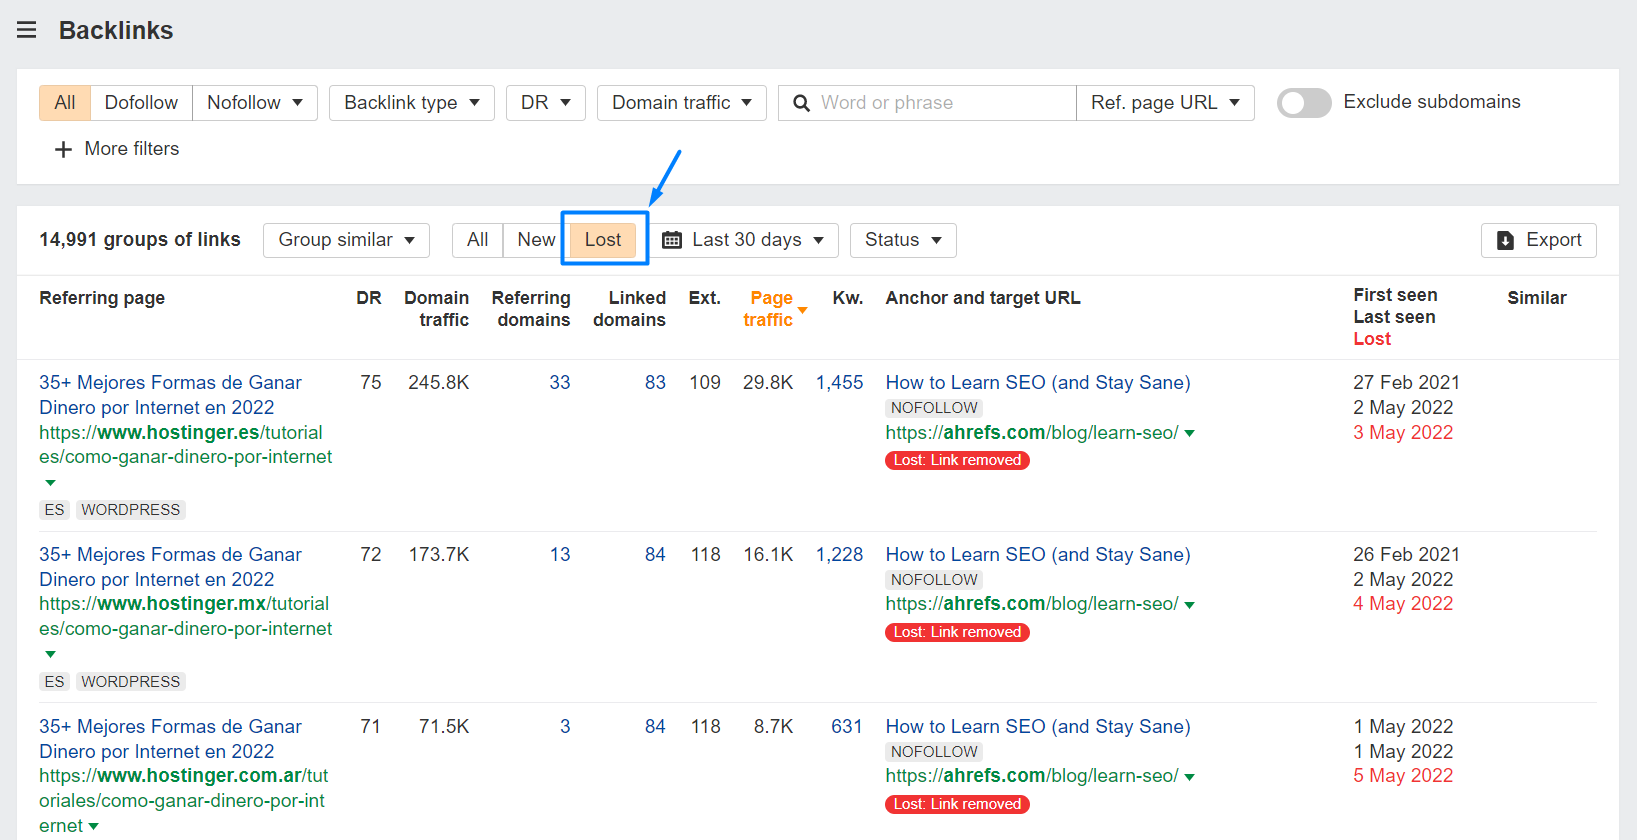Screen dimensions: 1637x840
Task: Click keywords value 1,228
Action: pos(839,555)
